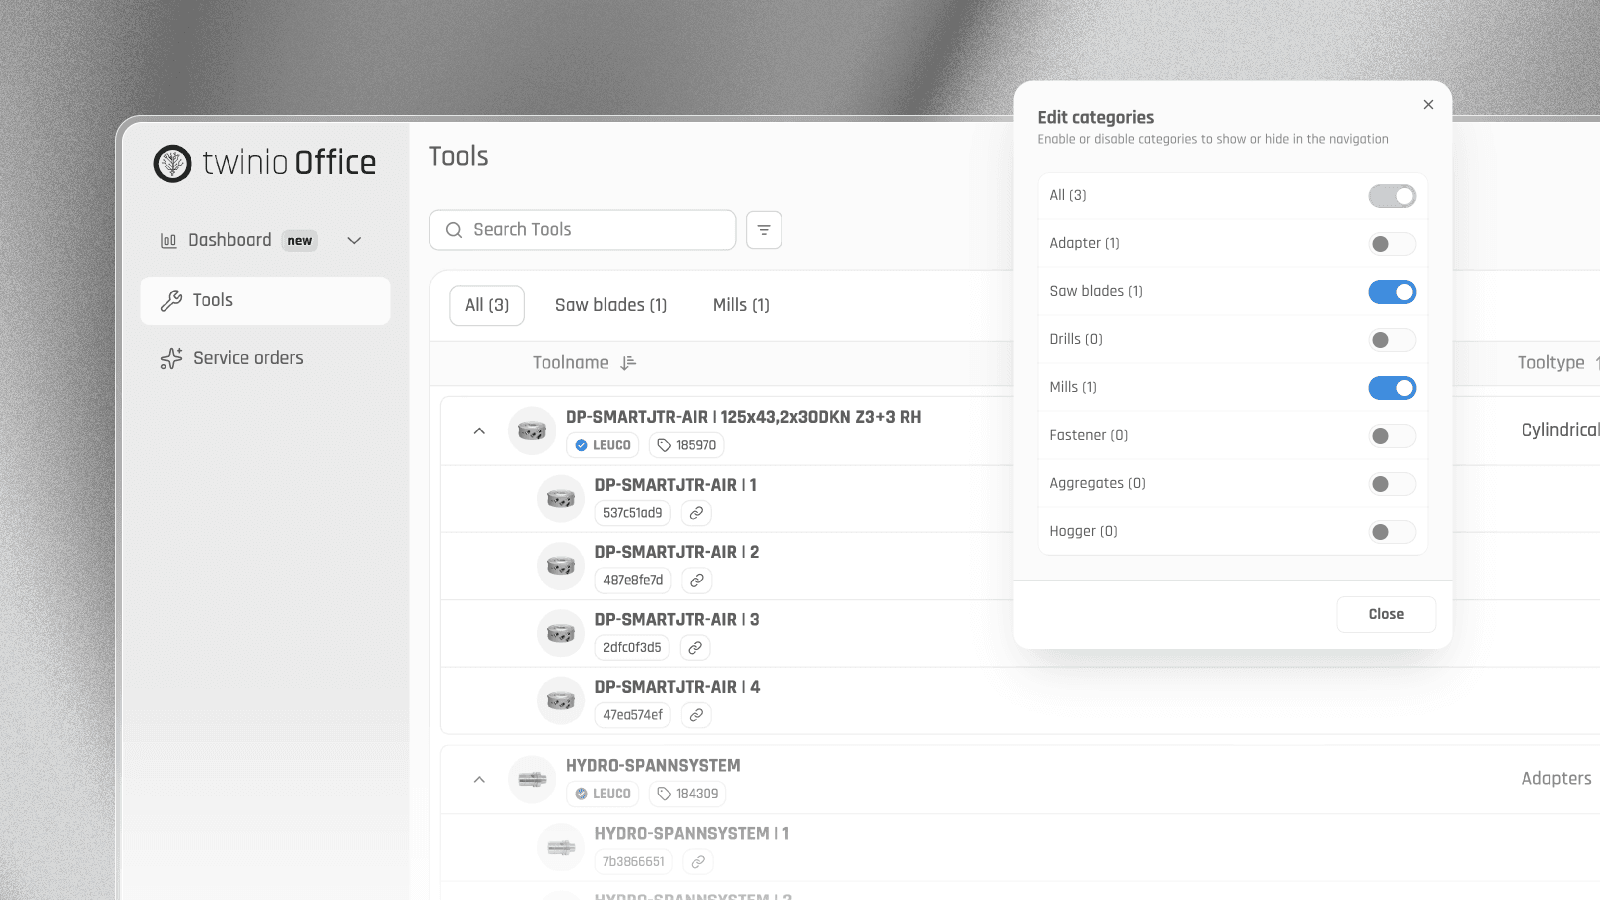Click the tag number 184309 badge
The height and width of the screenshot is (900, 1600).
tap(688, 793)
